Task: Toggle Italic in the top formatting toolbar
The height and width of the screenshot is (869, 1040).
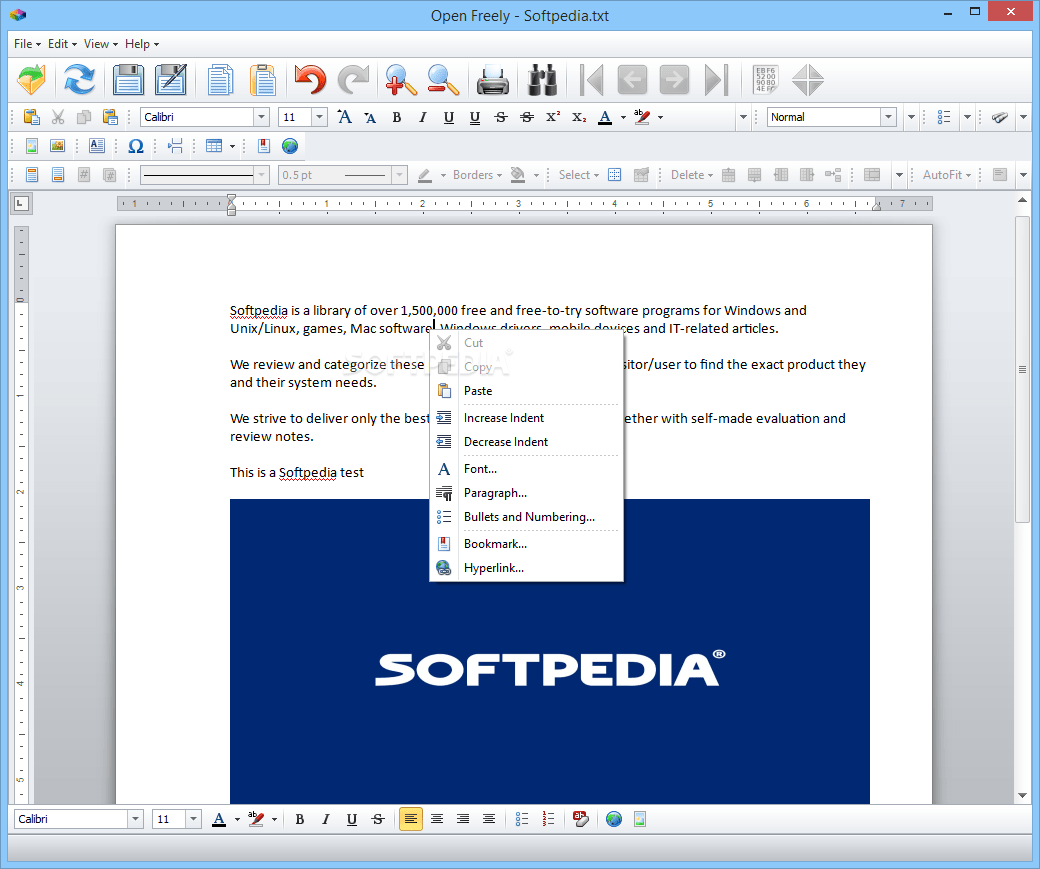Action: (422, 117)
